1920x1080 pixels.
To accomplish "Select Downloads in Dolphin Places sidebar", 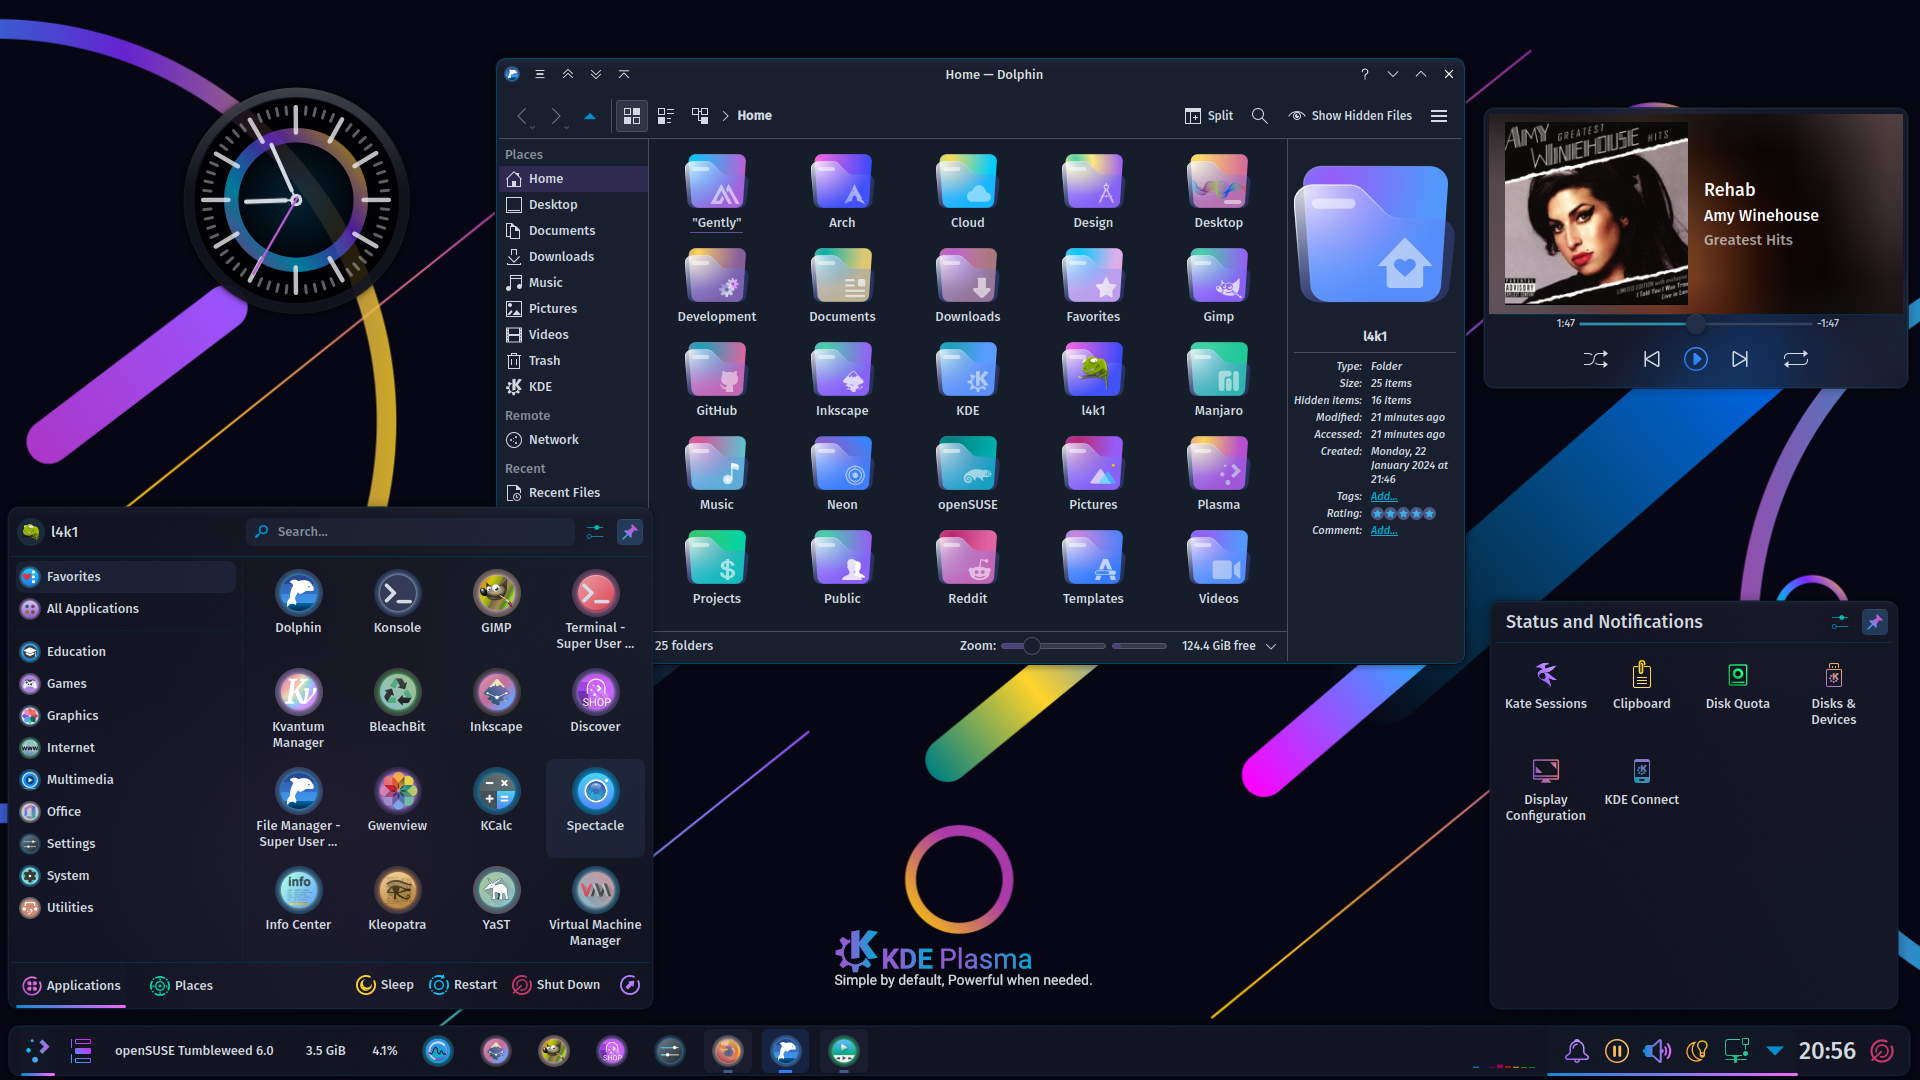I will coord(573,257).
